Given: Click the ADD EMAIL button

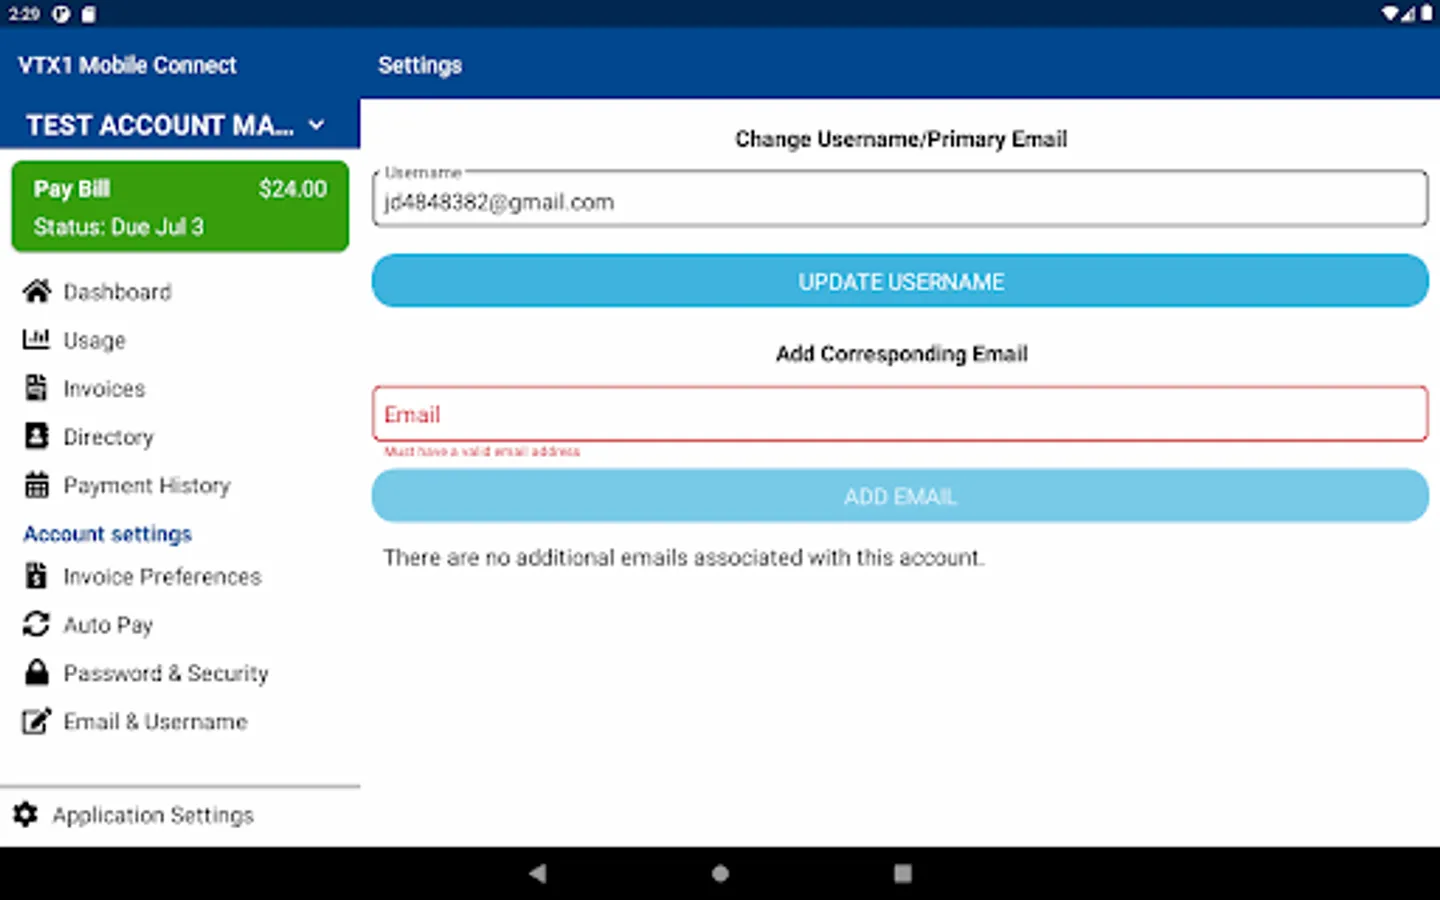Looking at the screenshot, I should pyautogui.click(x=900, y=496).
